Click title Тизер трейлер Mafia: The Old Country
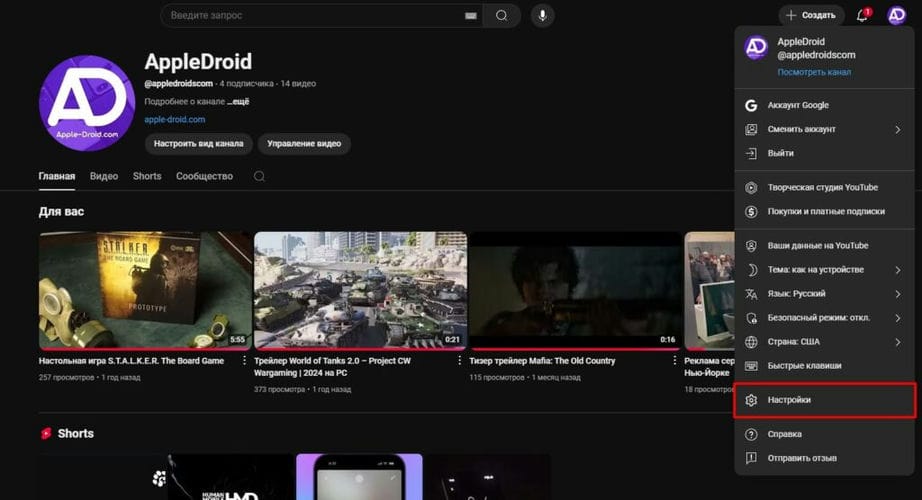 tap(542, 361)
